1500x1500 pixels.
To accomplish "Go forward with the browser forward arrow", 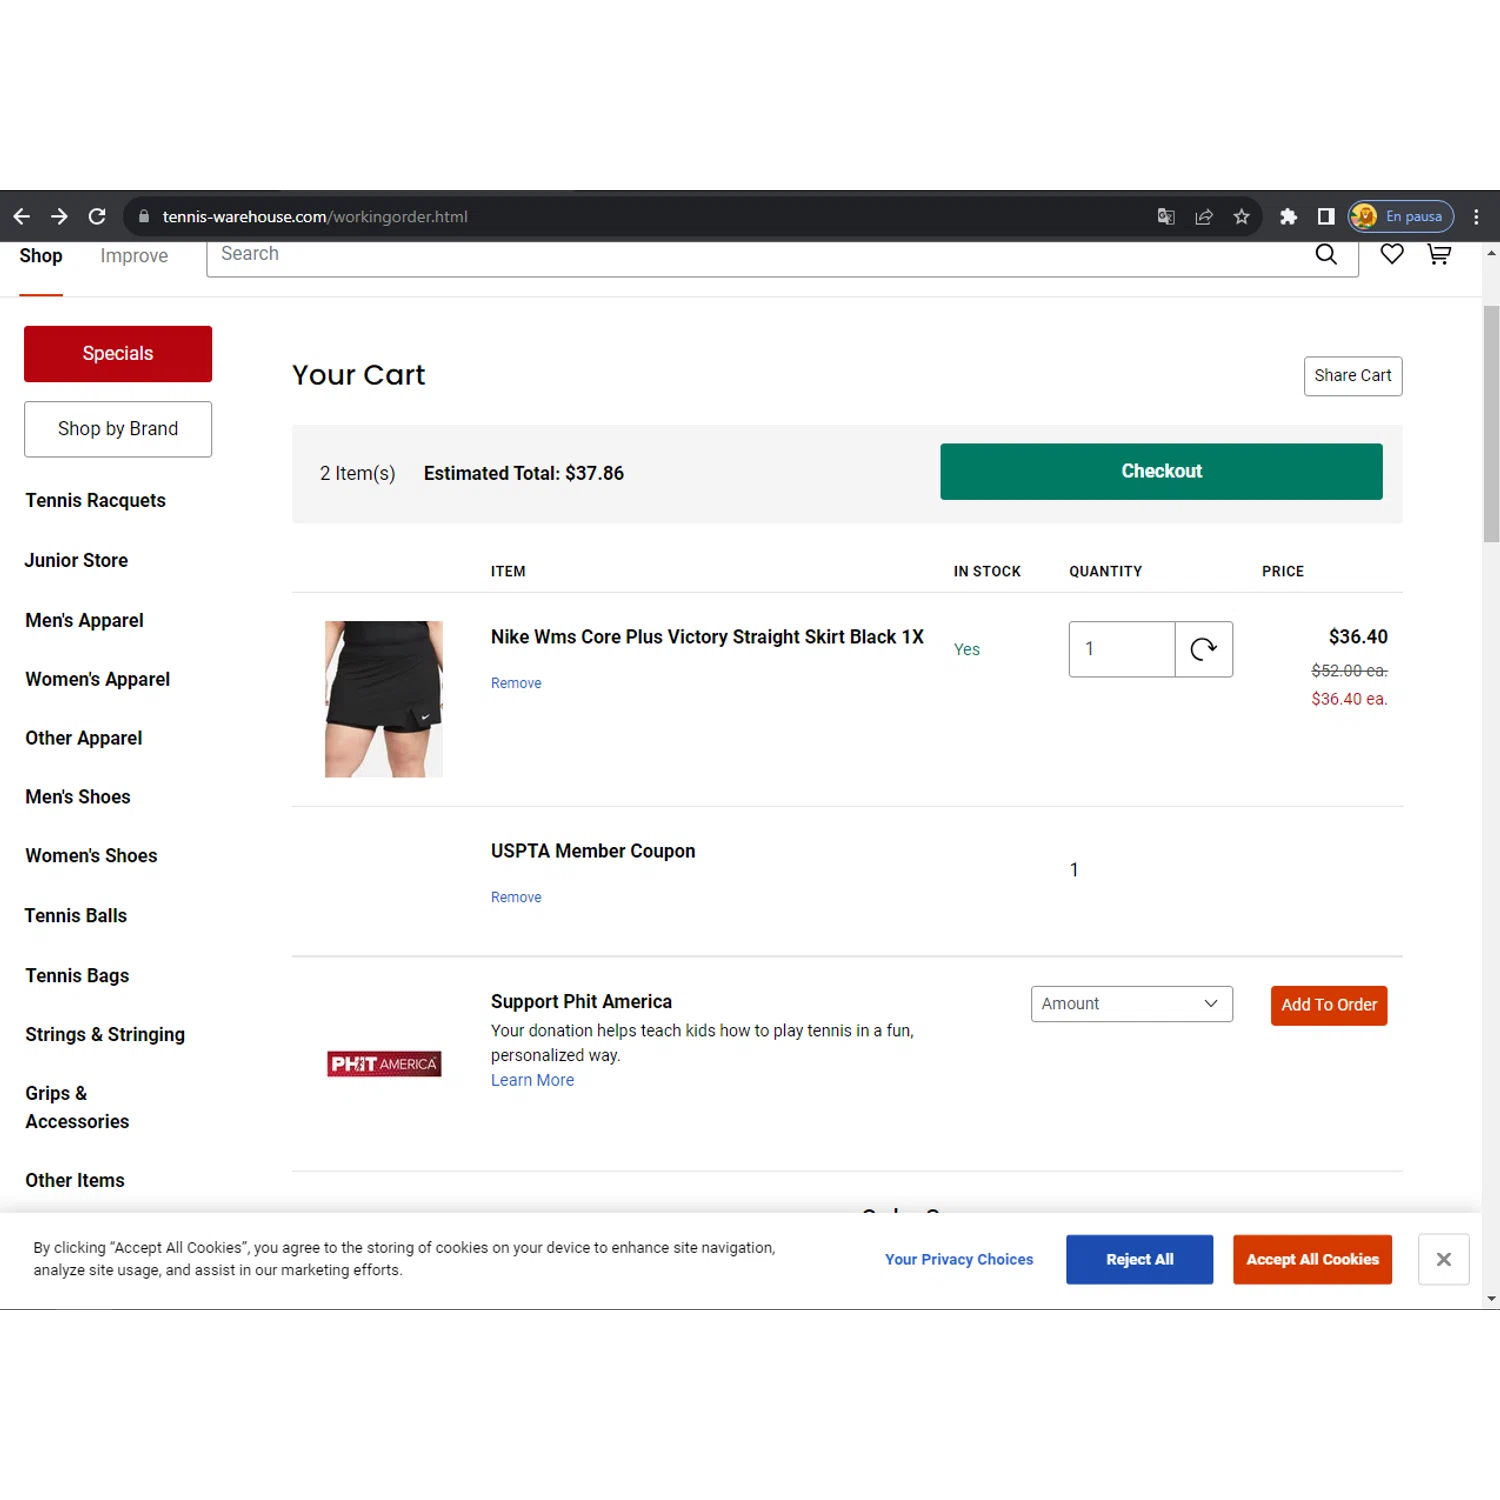I will pyautogui.click(x=59, y=216).
